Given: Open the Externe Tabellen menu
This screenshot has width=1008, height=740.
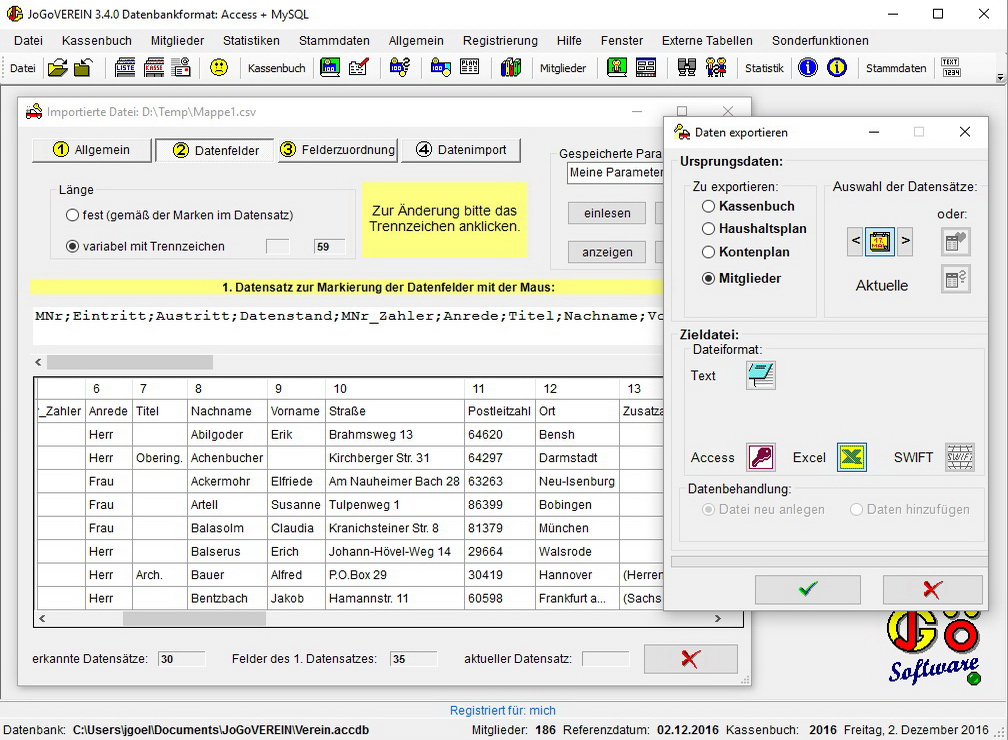Looking at the screenshot, I should 707,41.
